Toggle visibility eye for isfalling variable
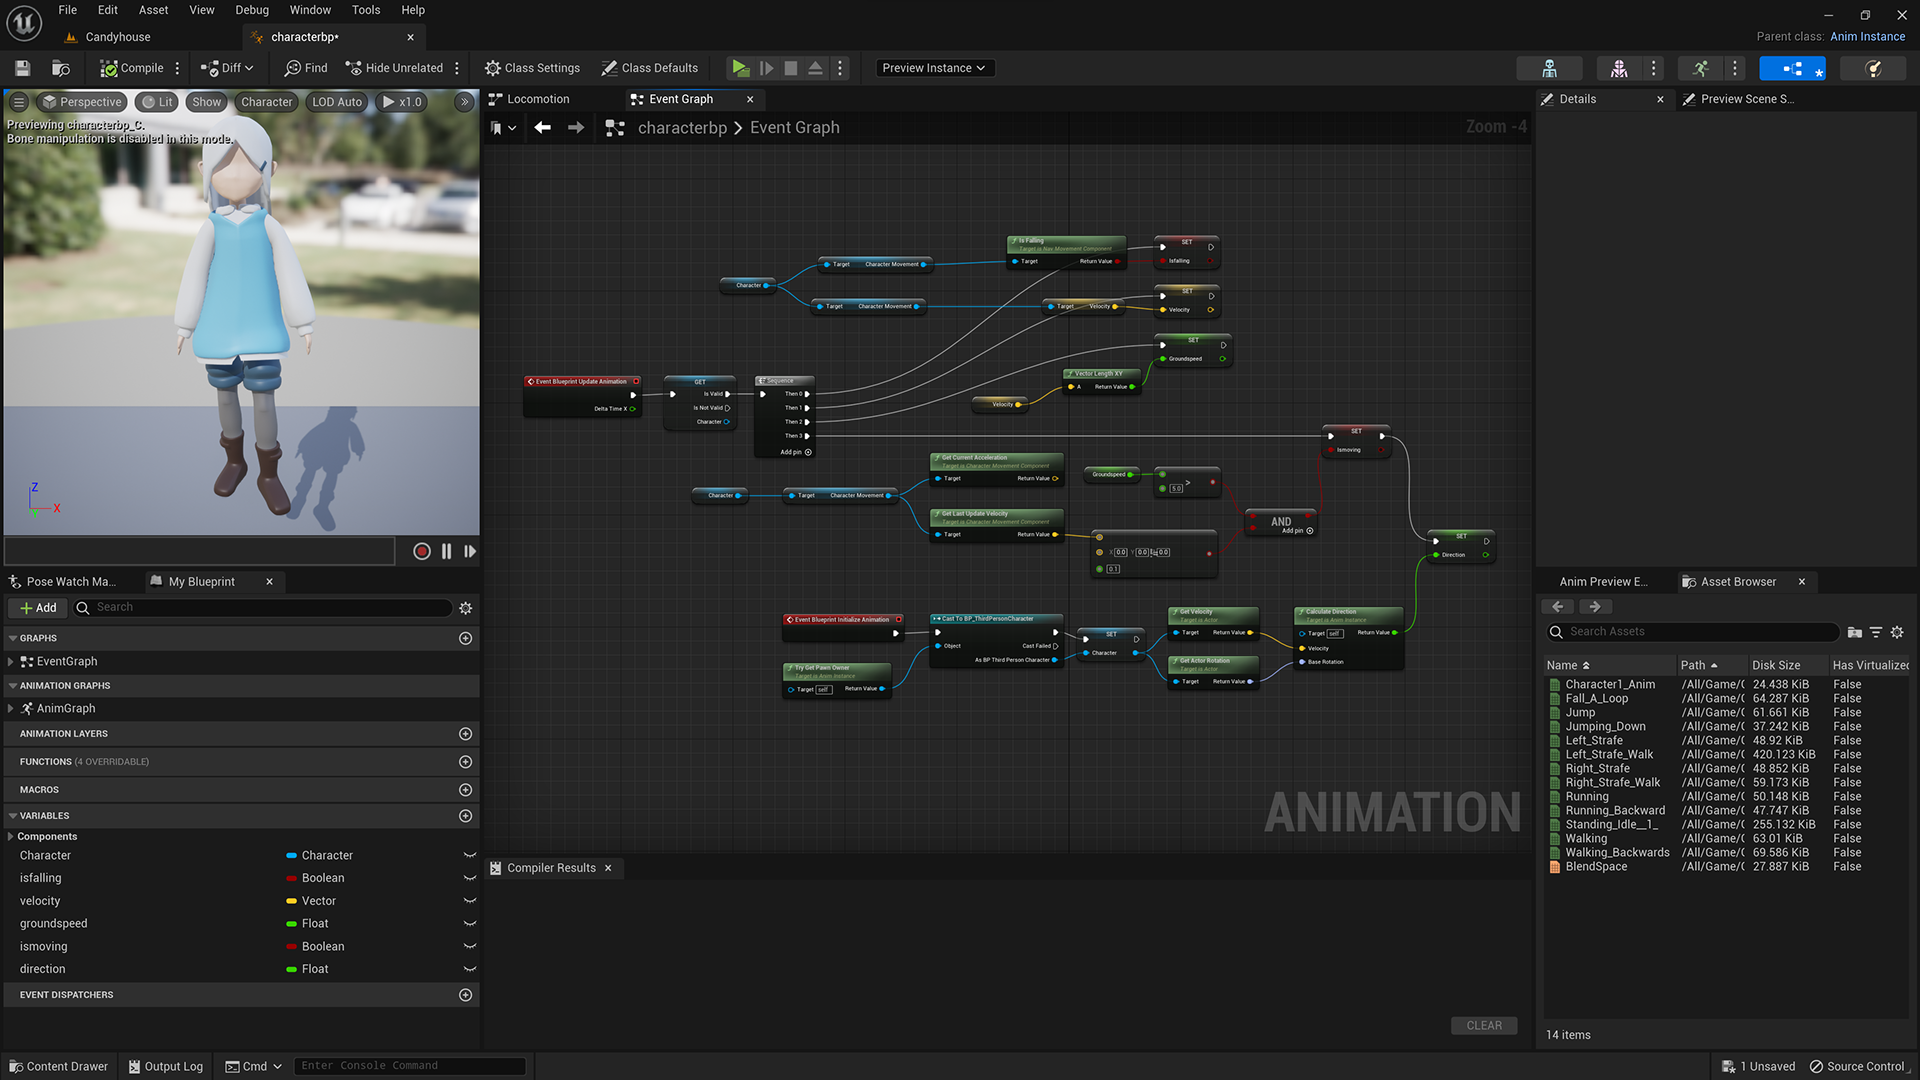Viewport: 1920px width, 1080px height. 469,879
